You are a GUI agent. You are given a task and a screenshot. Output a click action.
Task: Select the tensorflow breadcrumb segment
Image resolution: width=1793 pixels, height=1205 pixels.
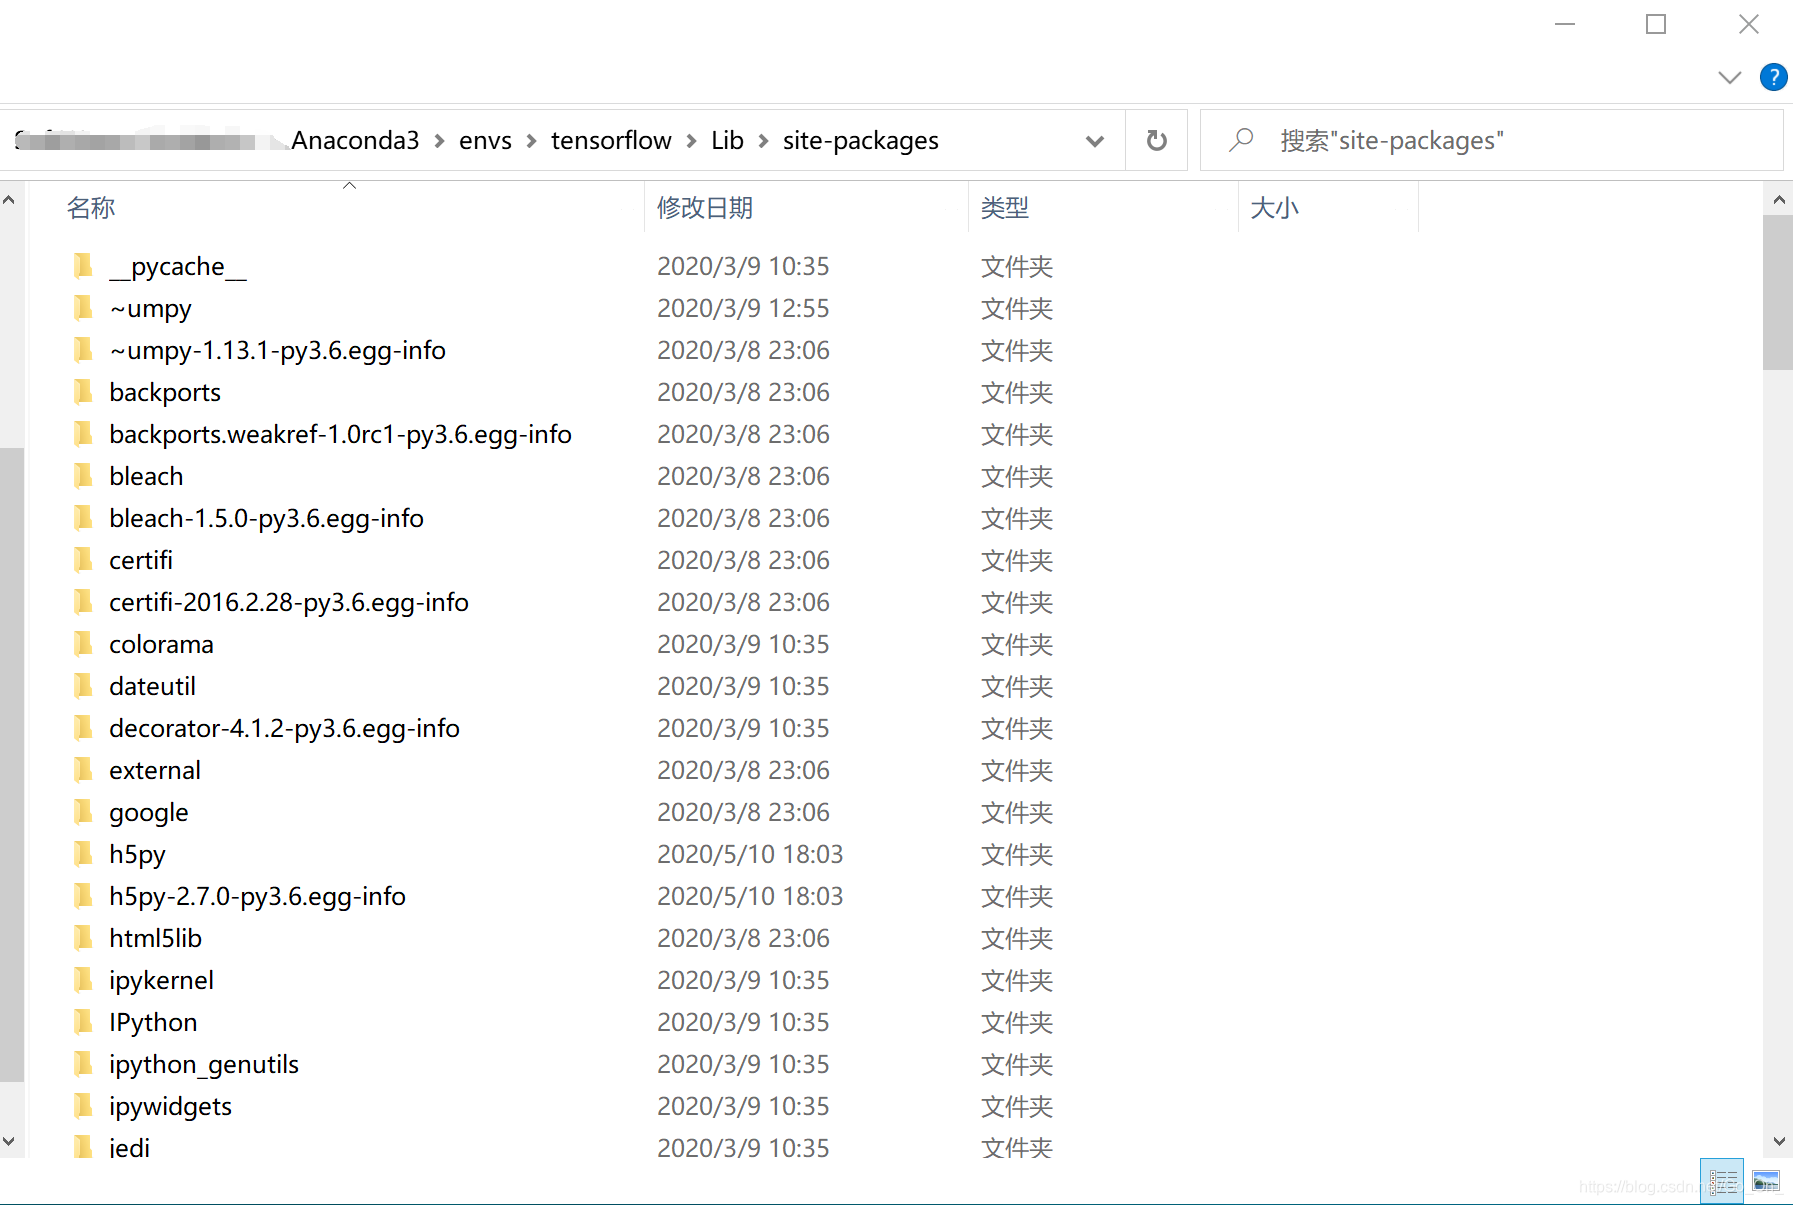pos(611,140)
